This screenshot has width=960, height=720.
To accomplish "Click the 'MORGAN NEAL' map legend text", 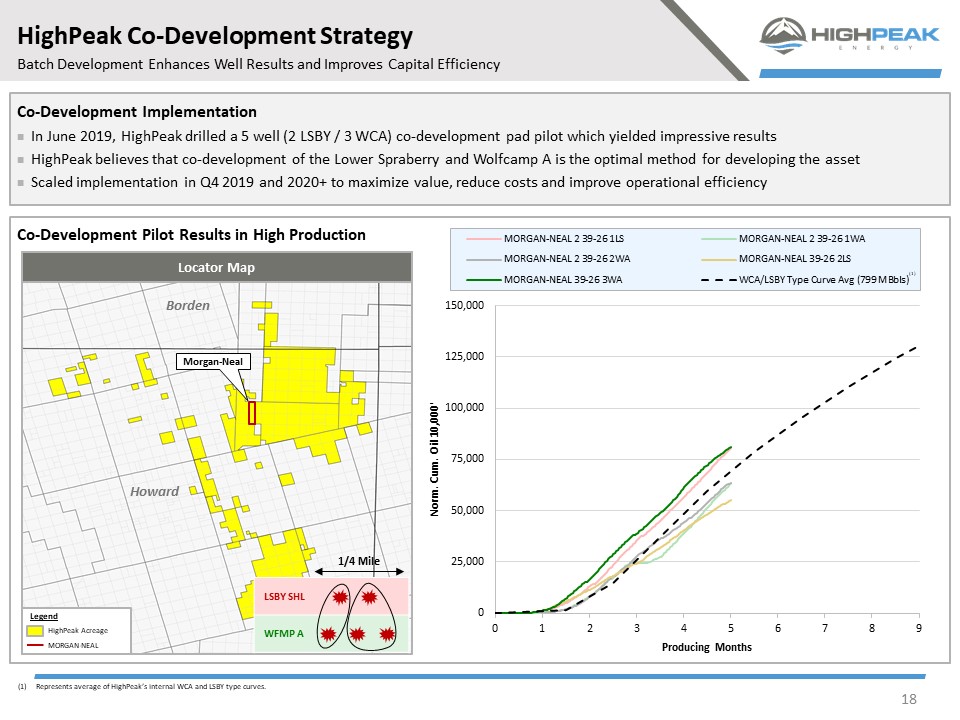I will pos(73,645).
